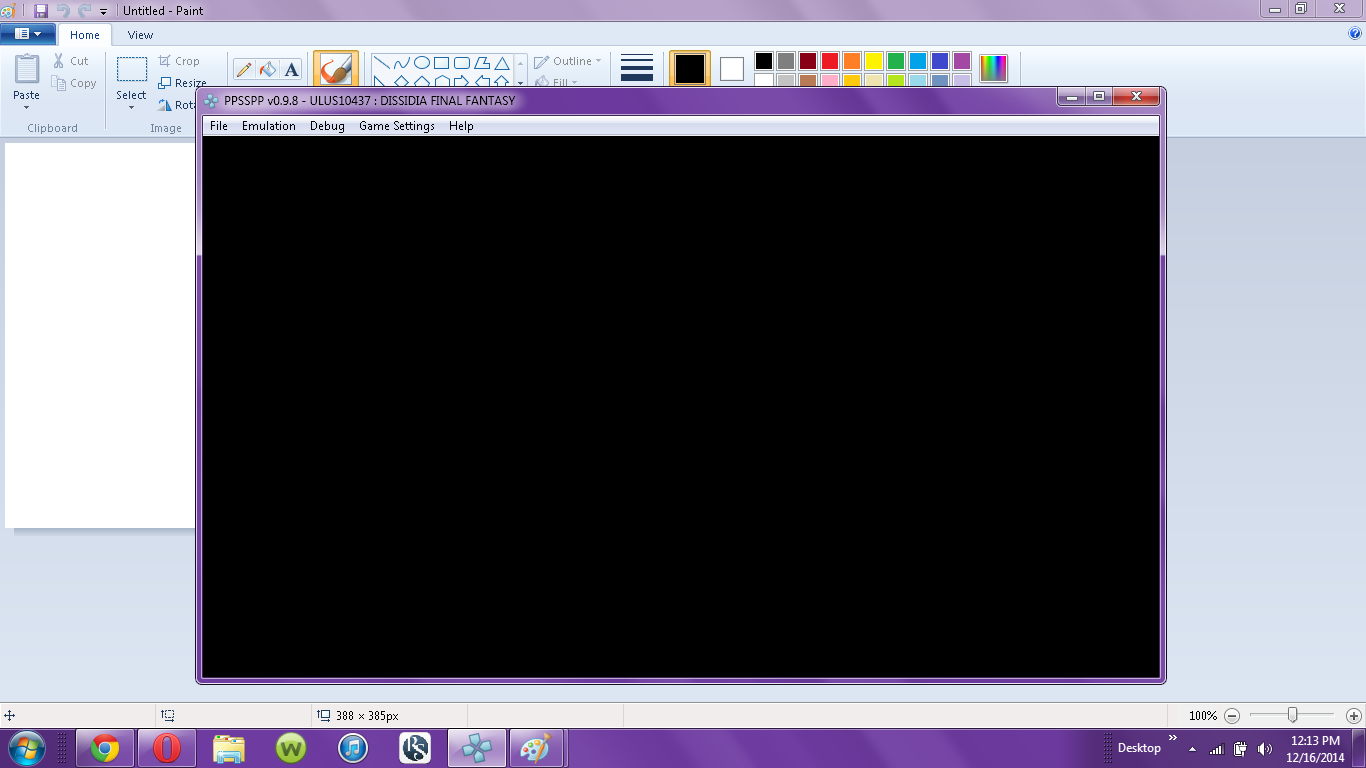This screenshot has width=1366, height=768.
Task: Select the Pencil tool in Paint
Action: (x=243, y=69)
